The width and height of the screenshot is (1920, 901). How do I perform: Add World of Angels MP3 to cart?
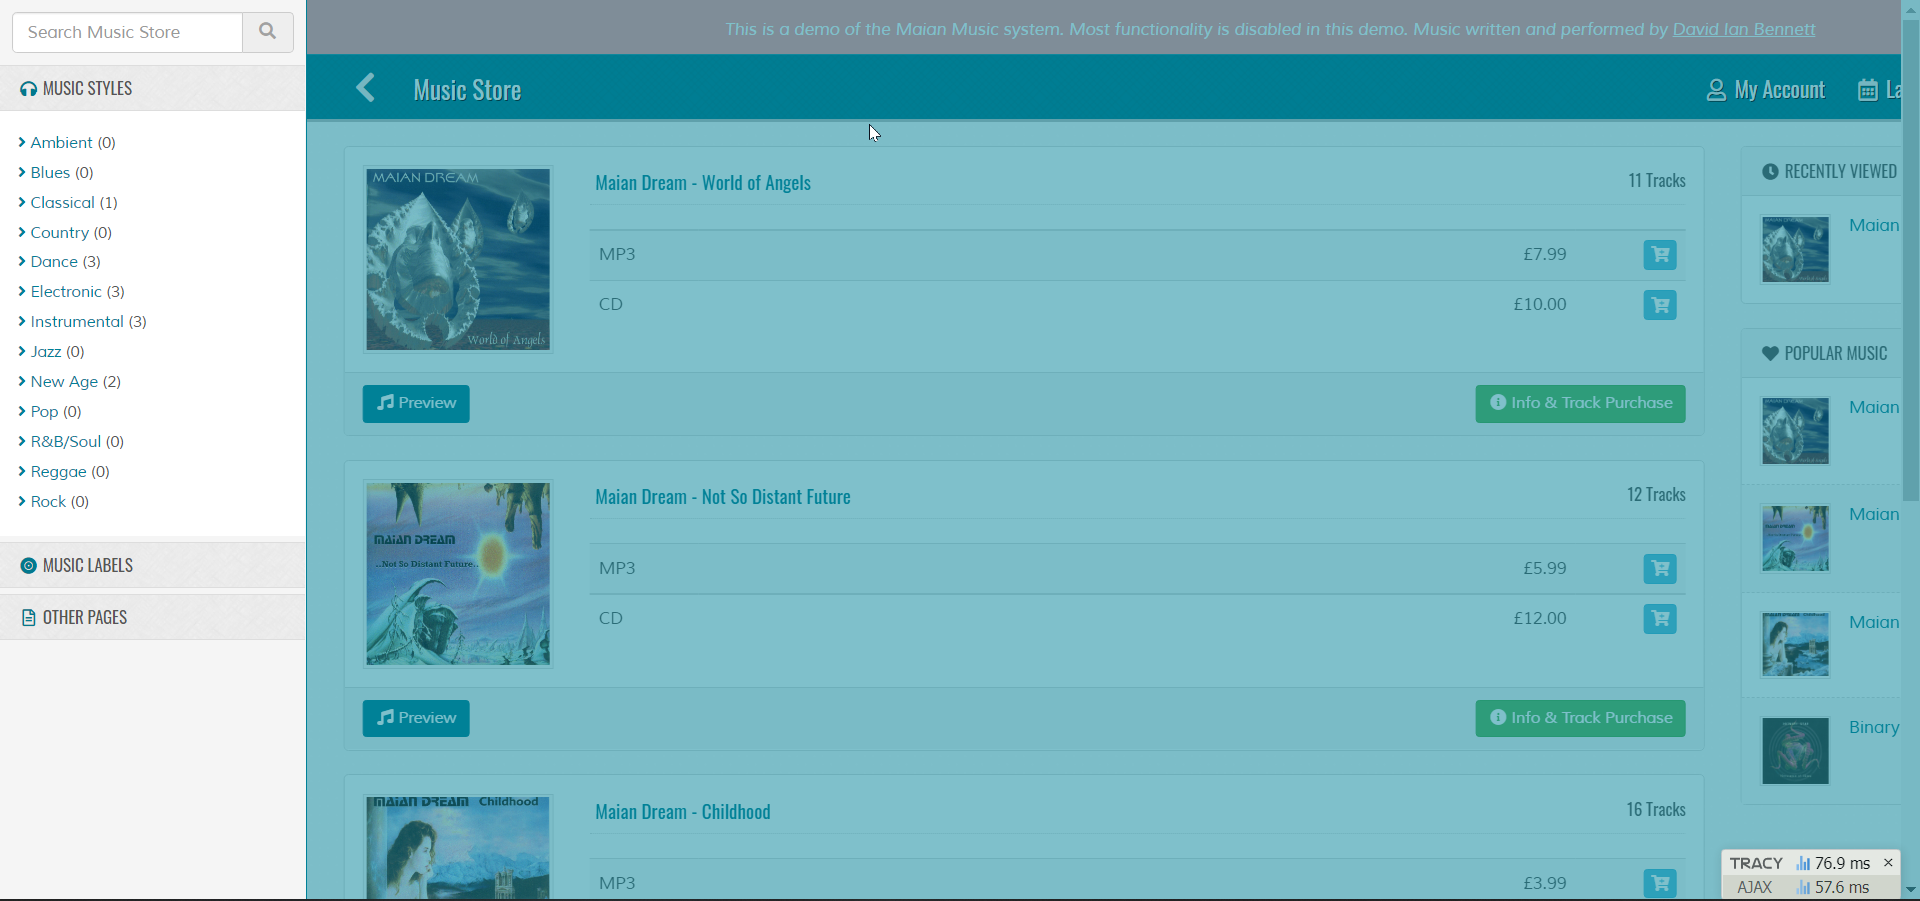click(x=1660, y=255)
